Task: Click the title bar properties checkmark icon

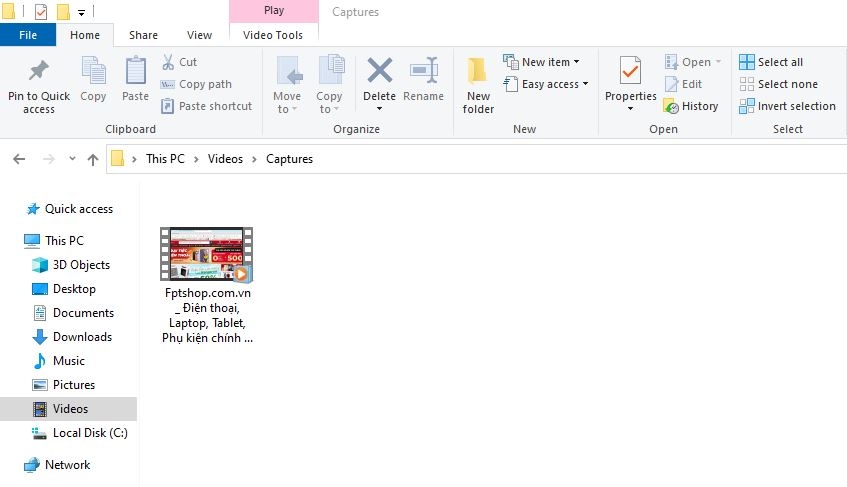Action: (41, 11)
